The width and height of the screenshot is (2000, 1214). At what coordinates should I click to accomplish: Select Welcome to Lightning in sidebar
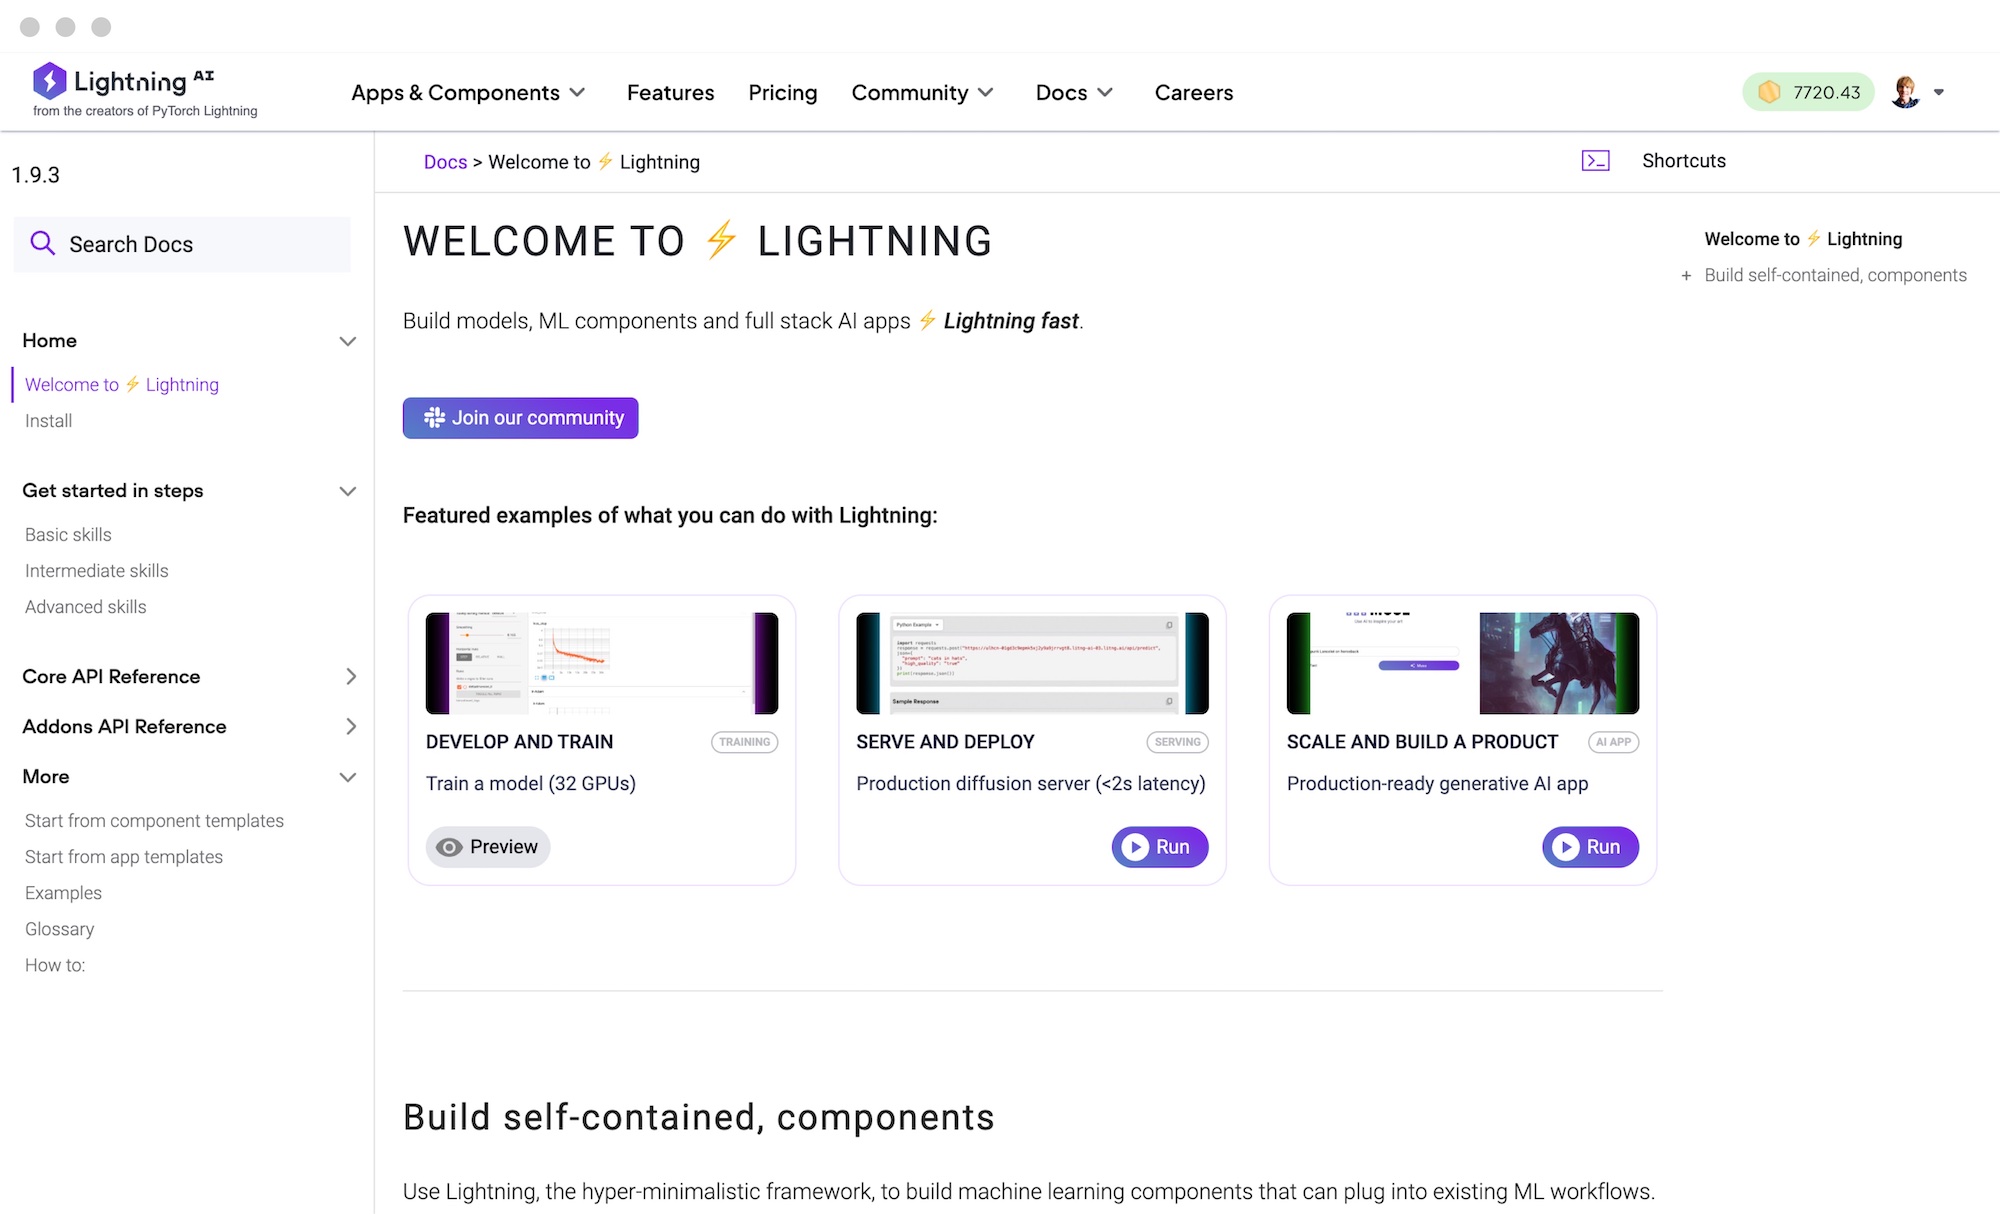coord(122,385)
